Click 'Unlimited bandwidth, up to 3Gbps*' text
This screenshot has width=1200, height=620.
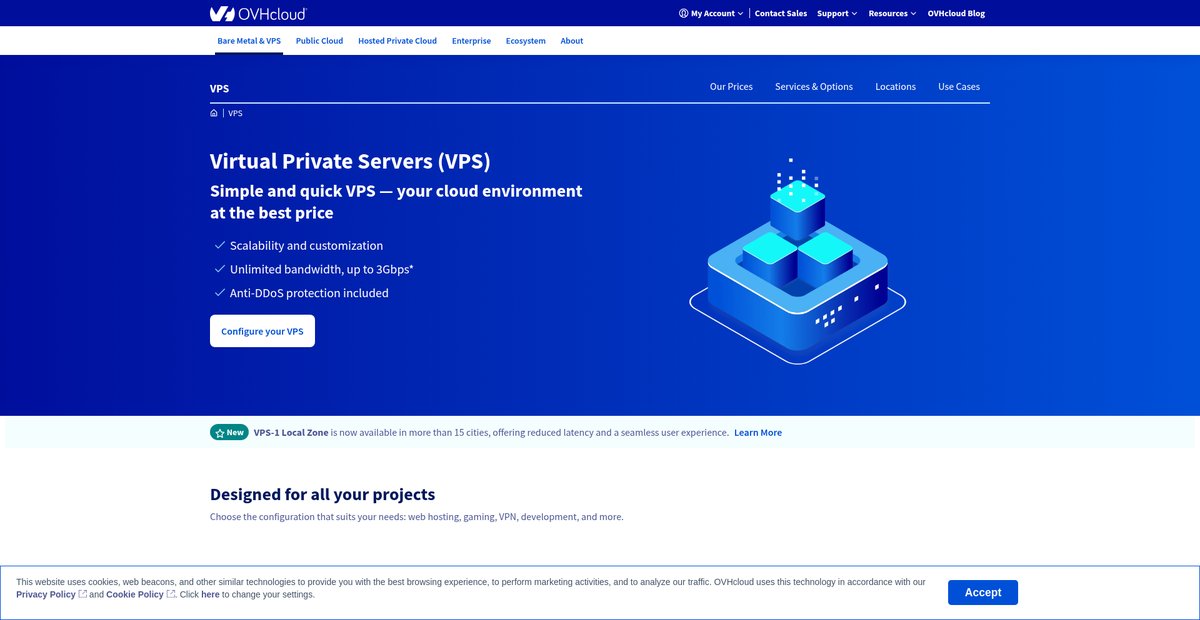click(322, 269)
